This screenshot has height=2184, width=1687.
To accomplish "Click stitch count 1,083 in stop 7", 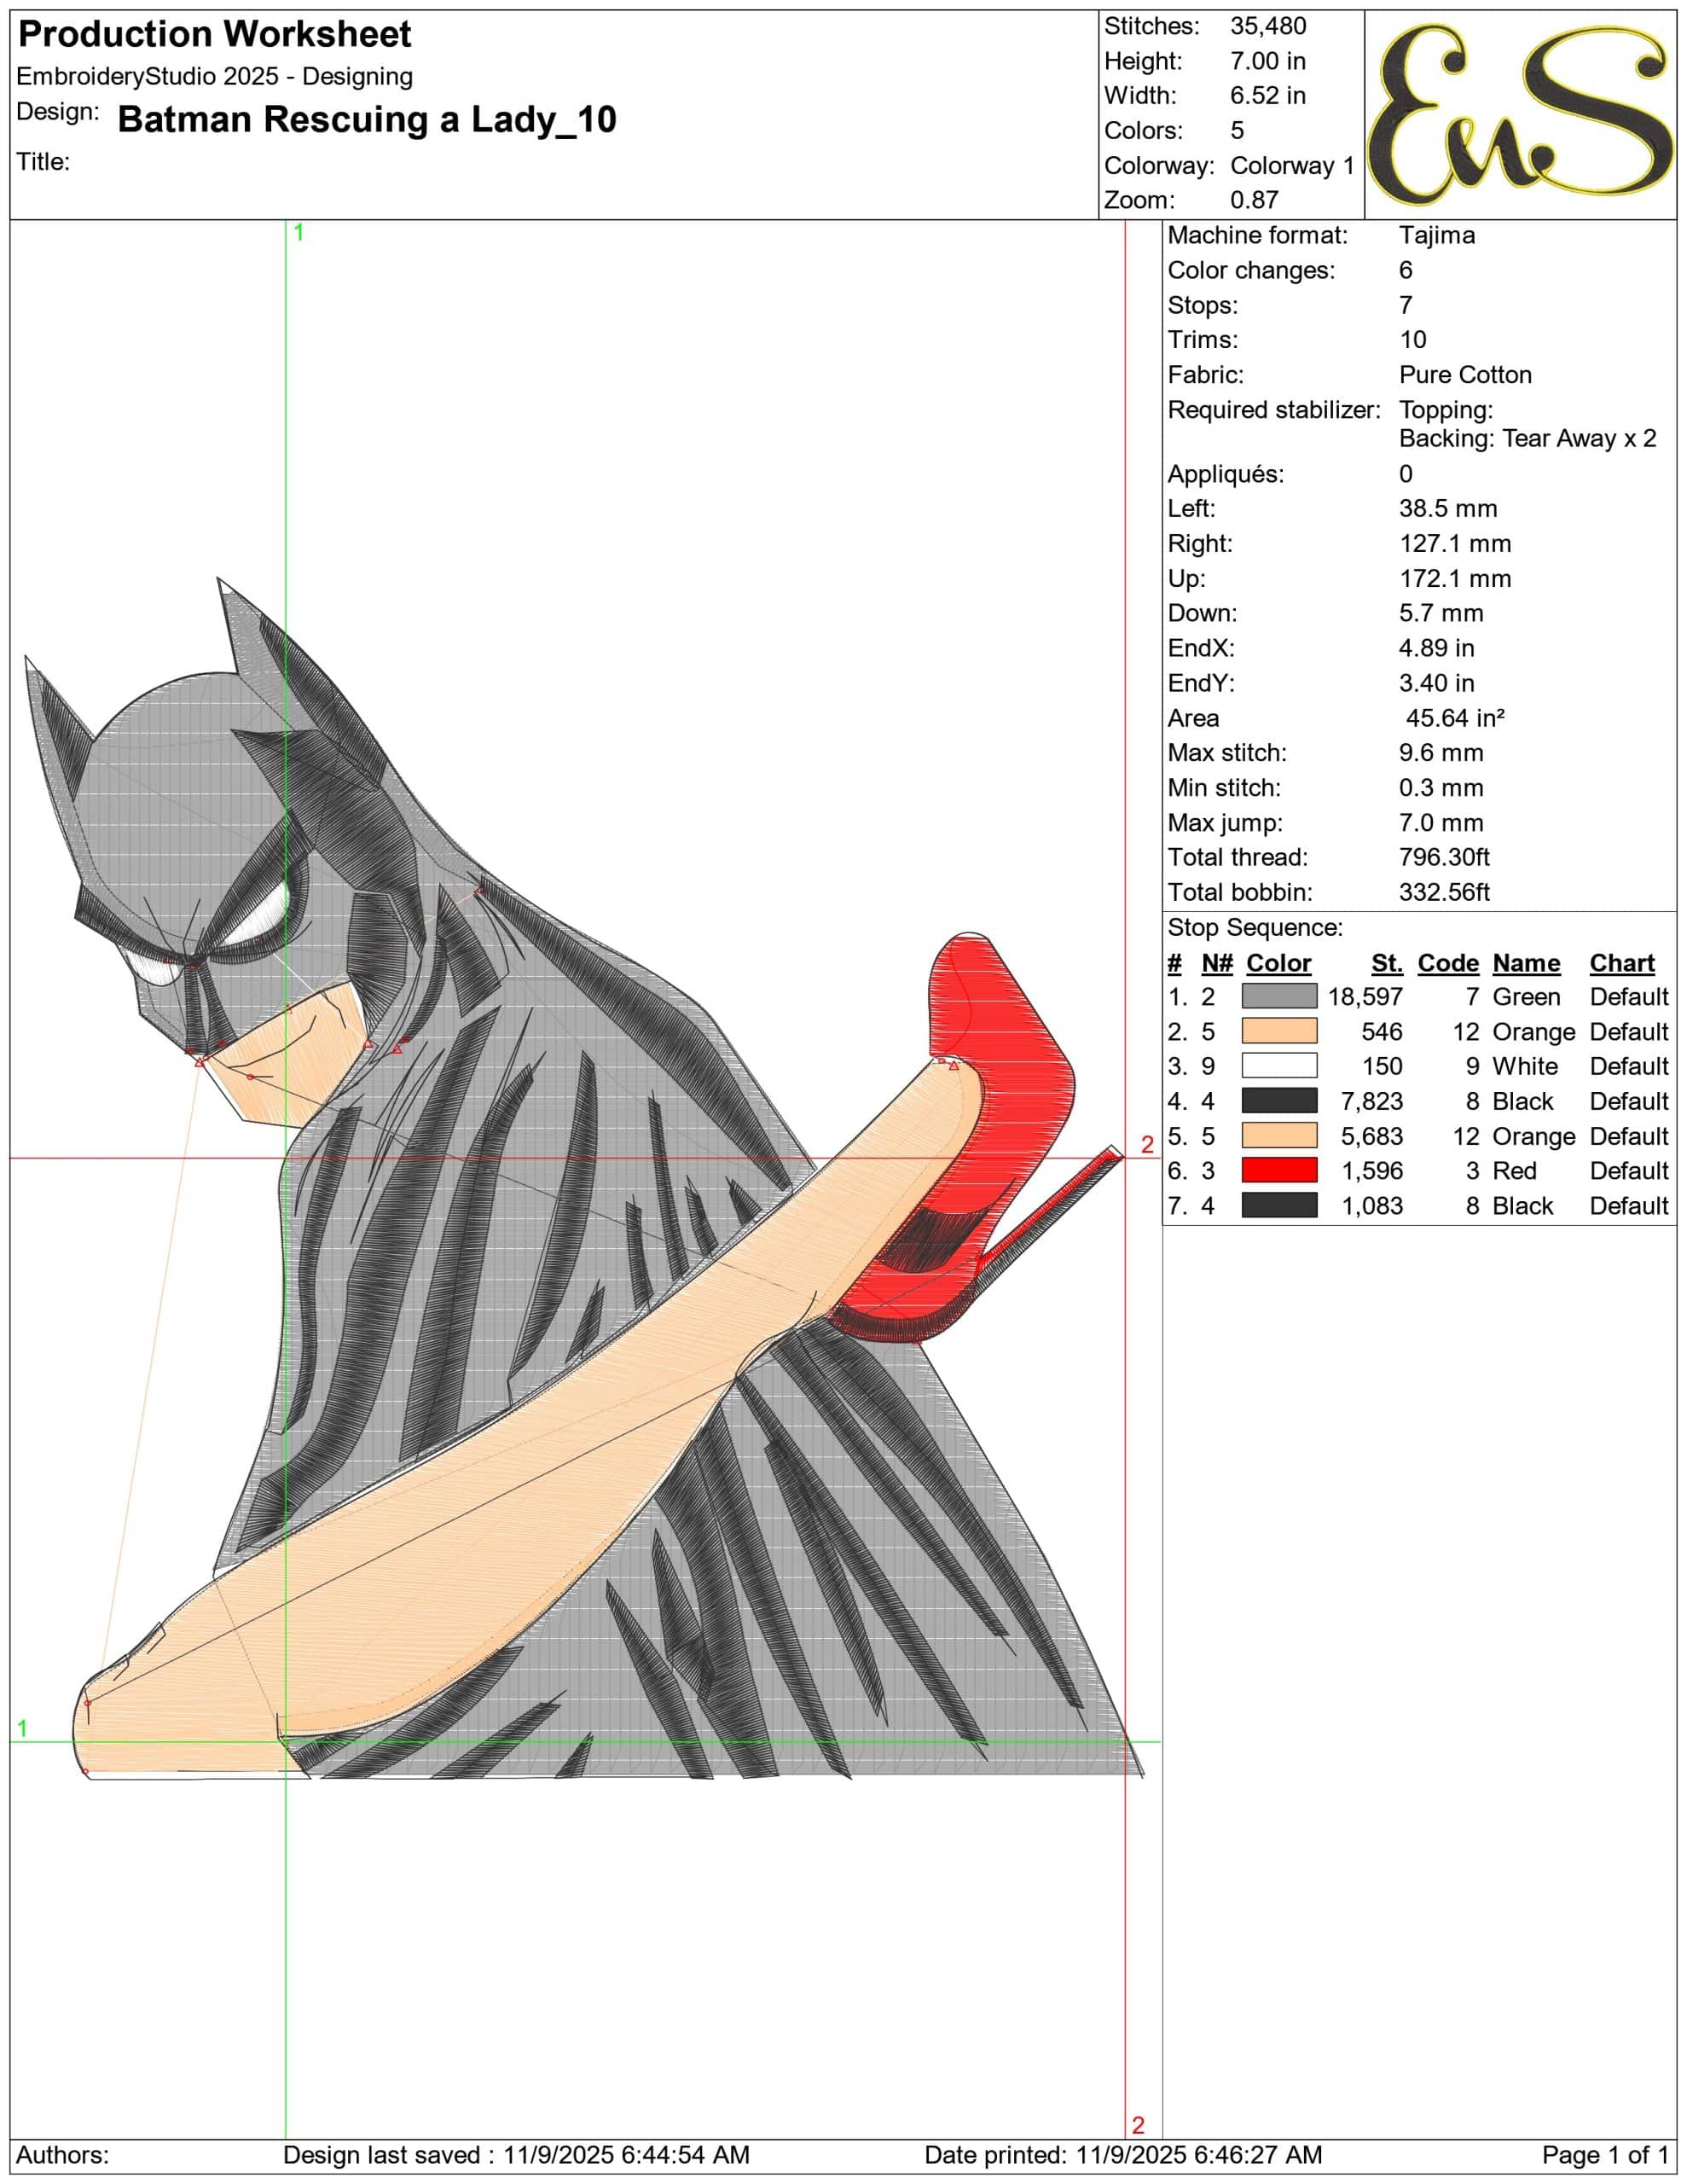I will point(1372,1206).
